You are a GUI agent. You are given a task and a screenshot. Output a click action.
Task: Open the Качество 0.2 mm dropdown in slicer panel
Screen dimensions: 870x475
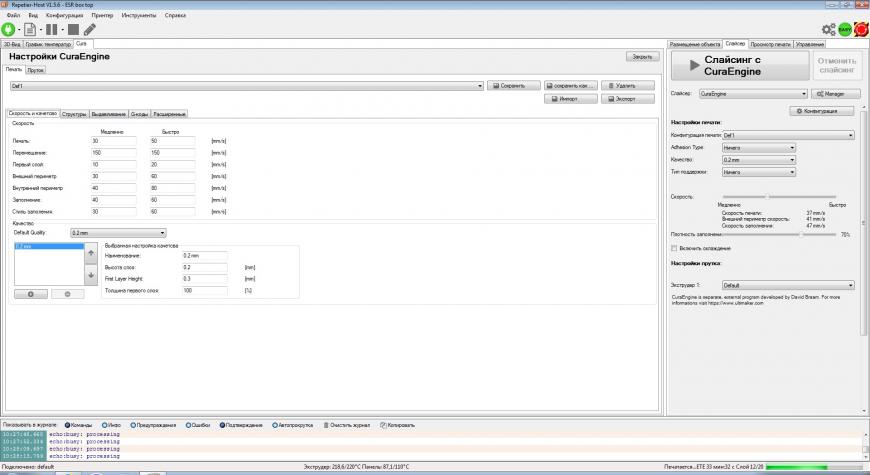pos(758,160)
